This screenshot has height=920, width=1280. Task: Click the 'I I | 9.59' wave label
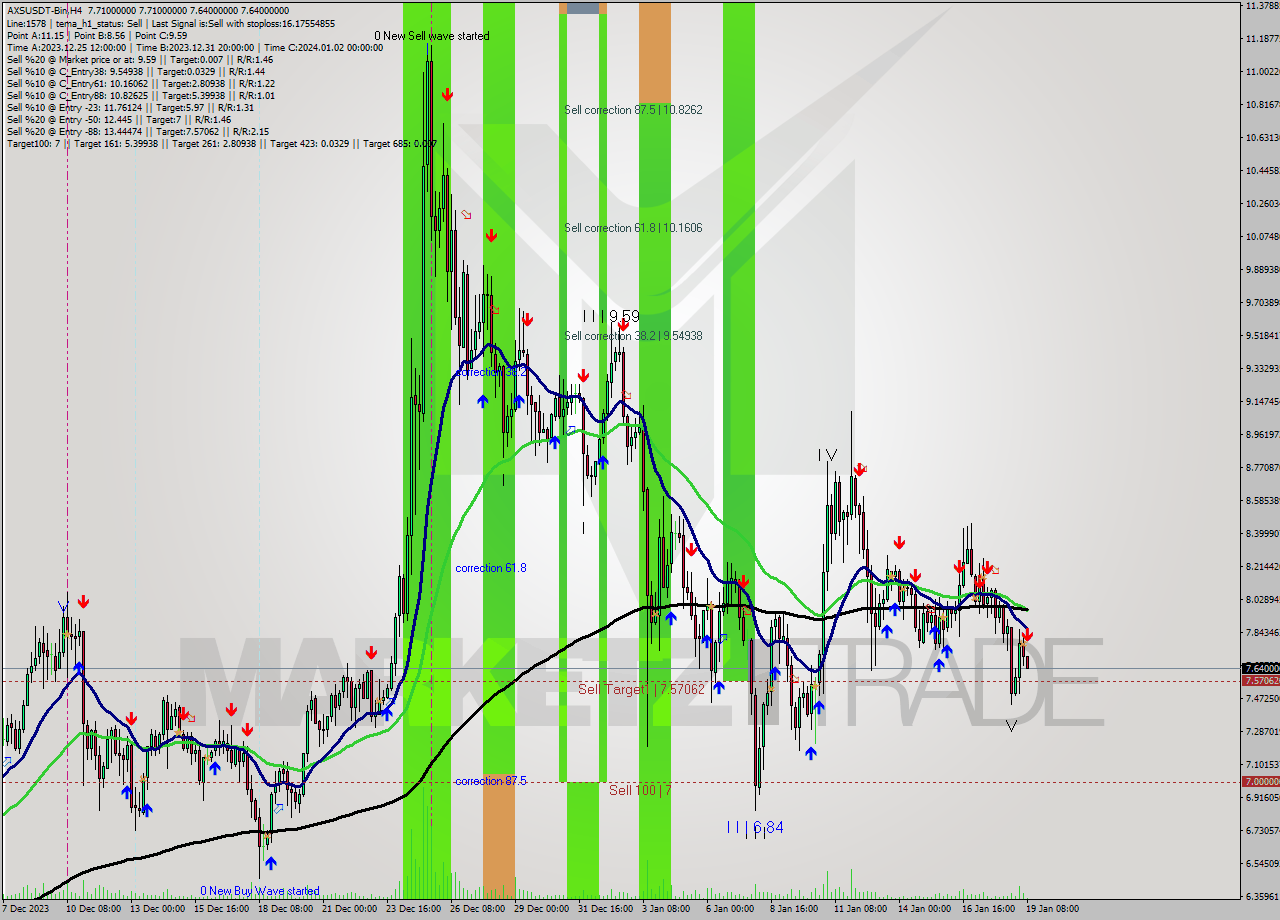pos(610,316)
